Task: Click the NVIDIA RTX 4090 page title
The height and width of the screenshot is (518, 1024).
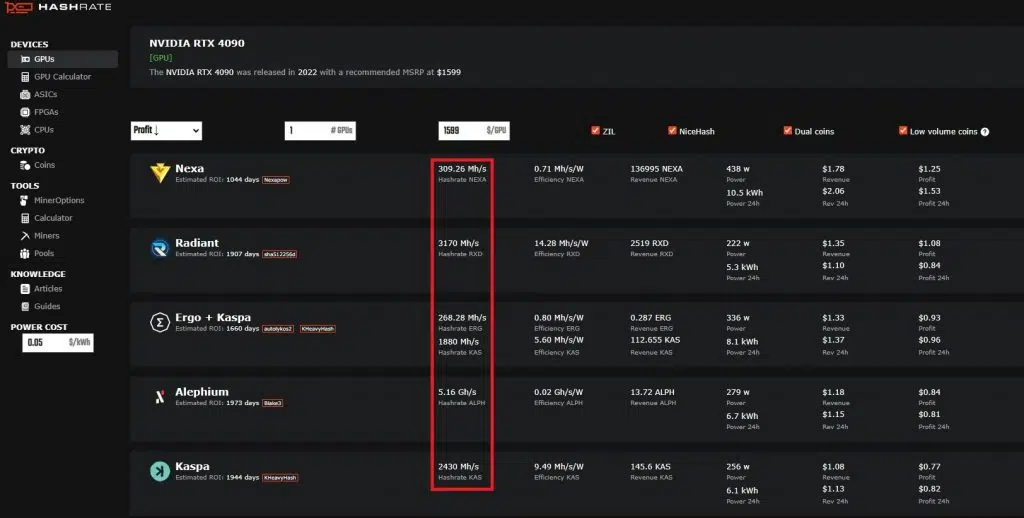Action: (x=197, y=44)
